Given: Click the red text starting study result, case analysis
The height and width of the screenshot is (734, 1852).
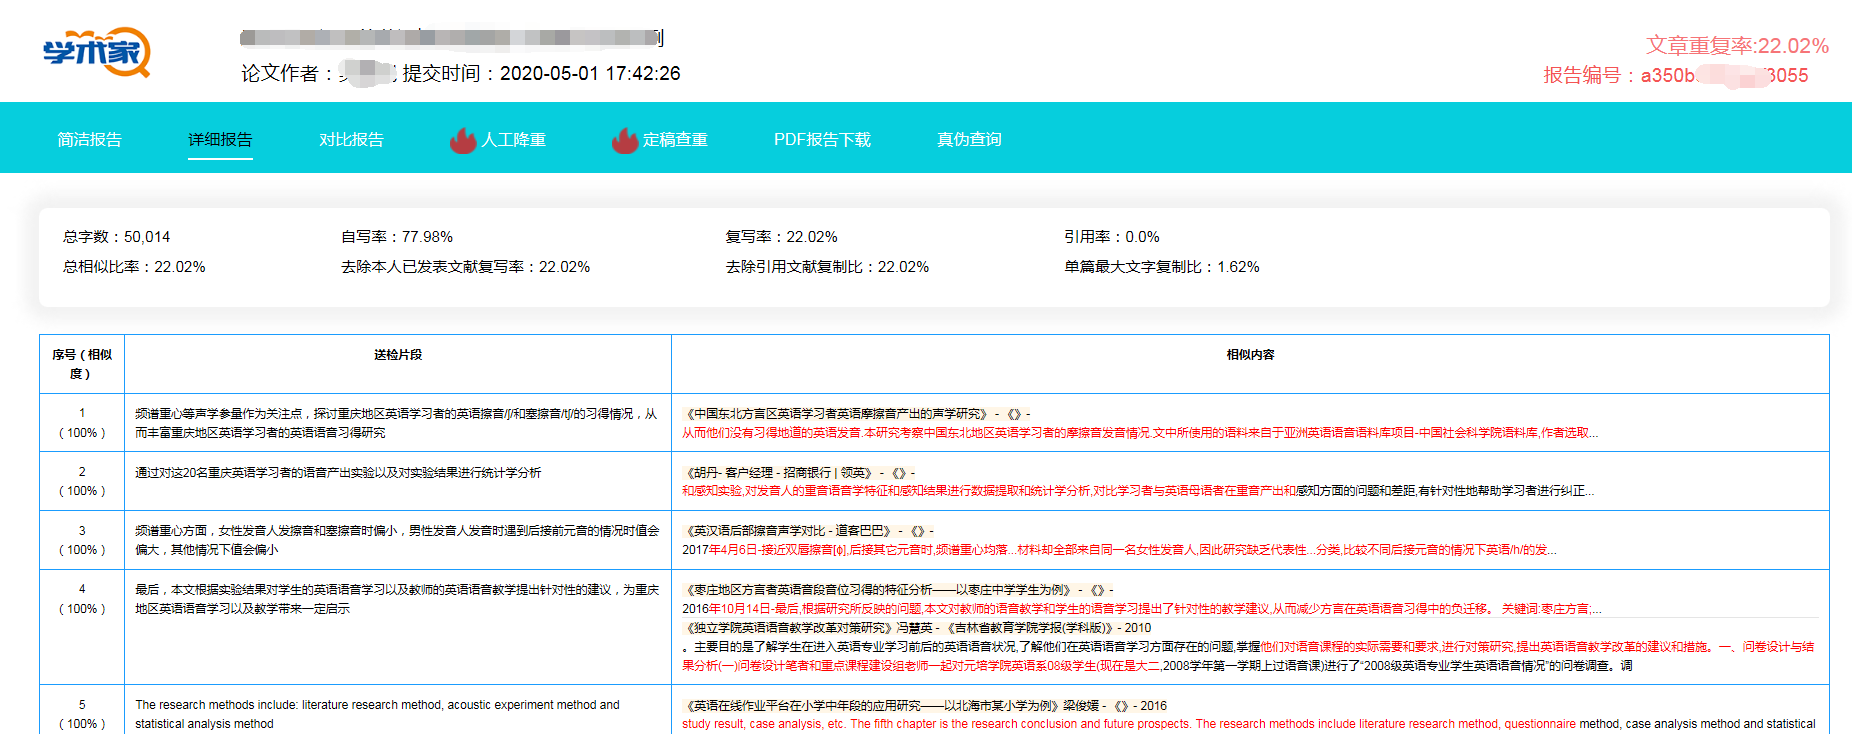Looking at the screenshot, I should pyautogui.click(x=1248, y=724).
